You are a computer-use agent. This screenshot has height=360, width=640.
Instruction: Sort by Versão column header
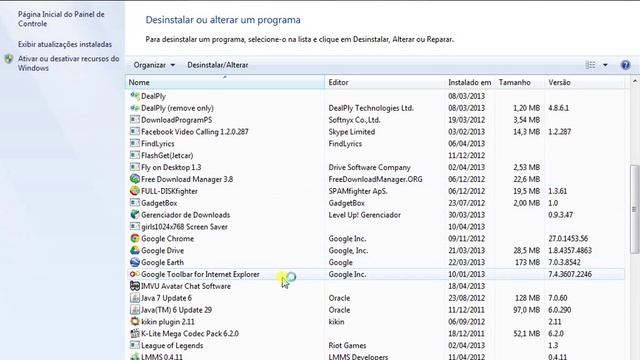[584, 82]
